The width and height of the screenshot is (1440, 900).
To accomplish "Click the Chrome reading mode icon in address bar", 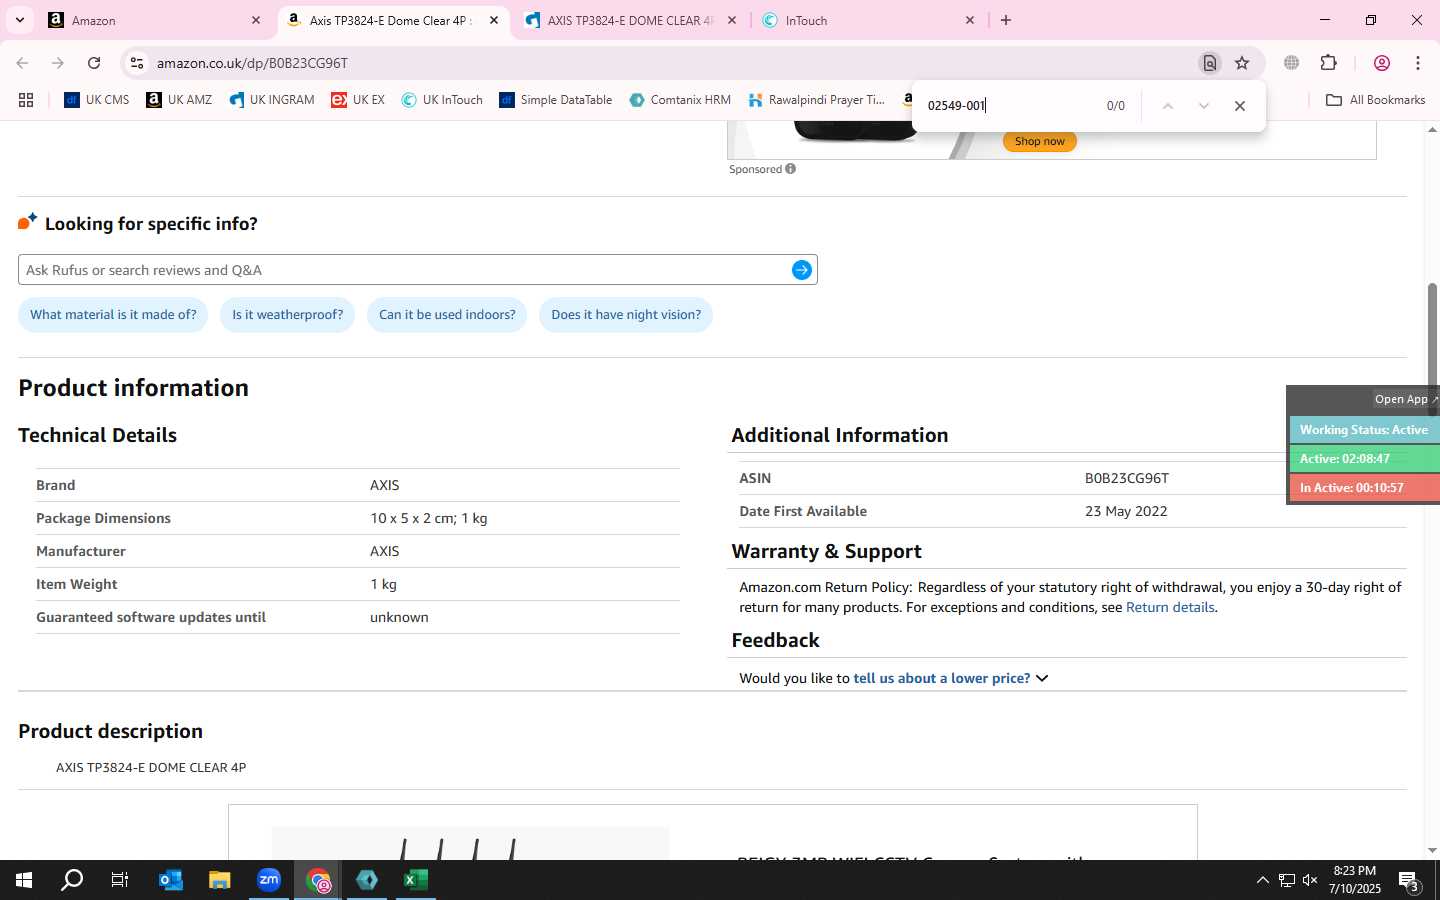I will point(1210,63).
